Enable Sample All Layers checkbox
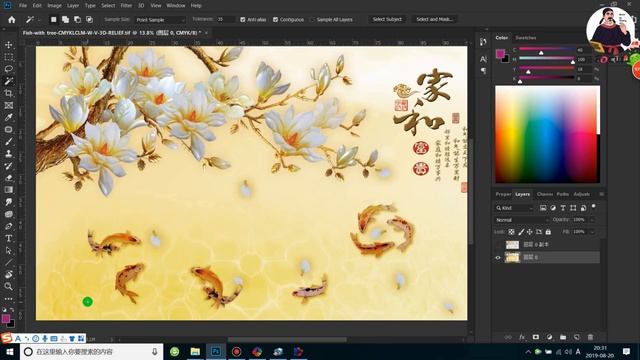This screenshot has height=360, width=640. point(313,20)
